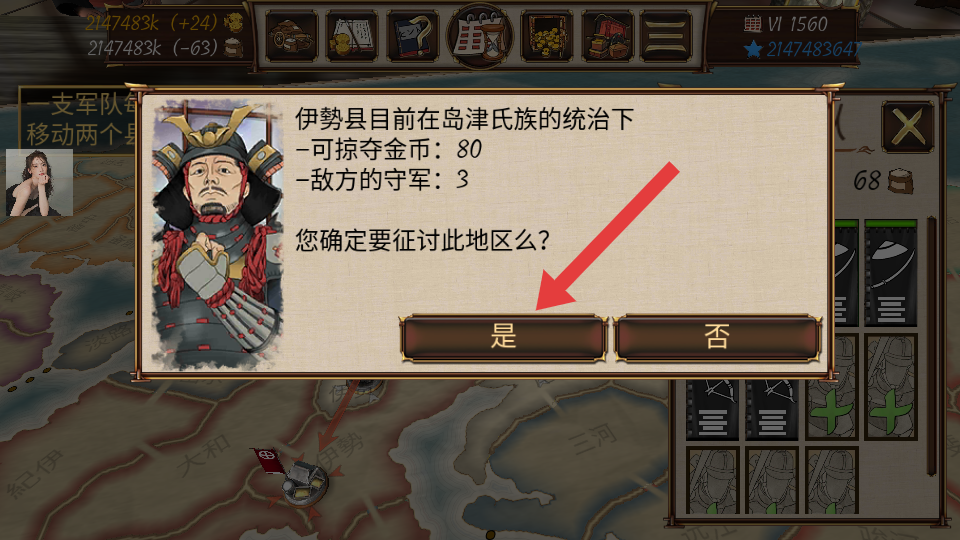Open the trade goods barrels icon
This screenshot has width=960, height=540.
291,37
